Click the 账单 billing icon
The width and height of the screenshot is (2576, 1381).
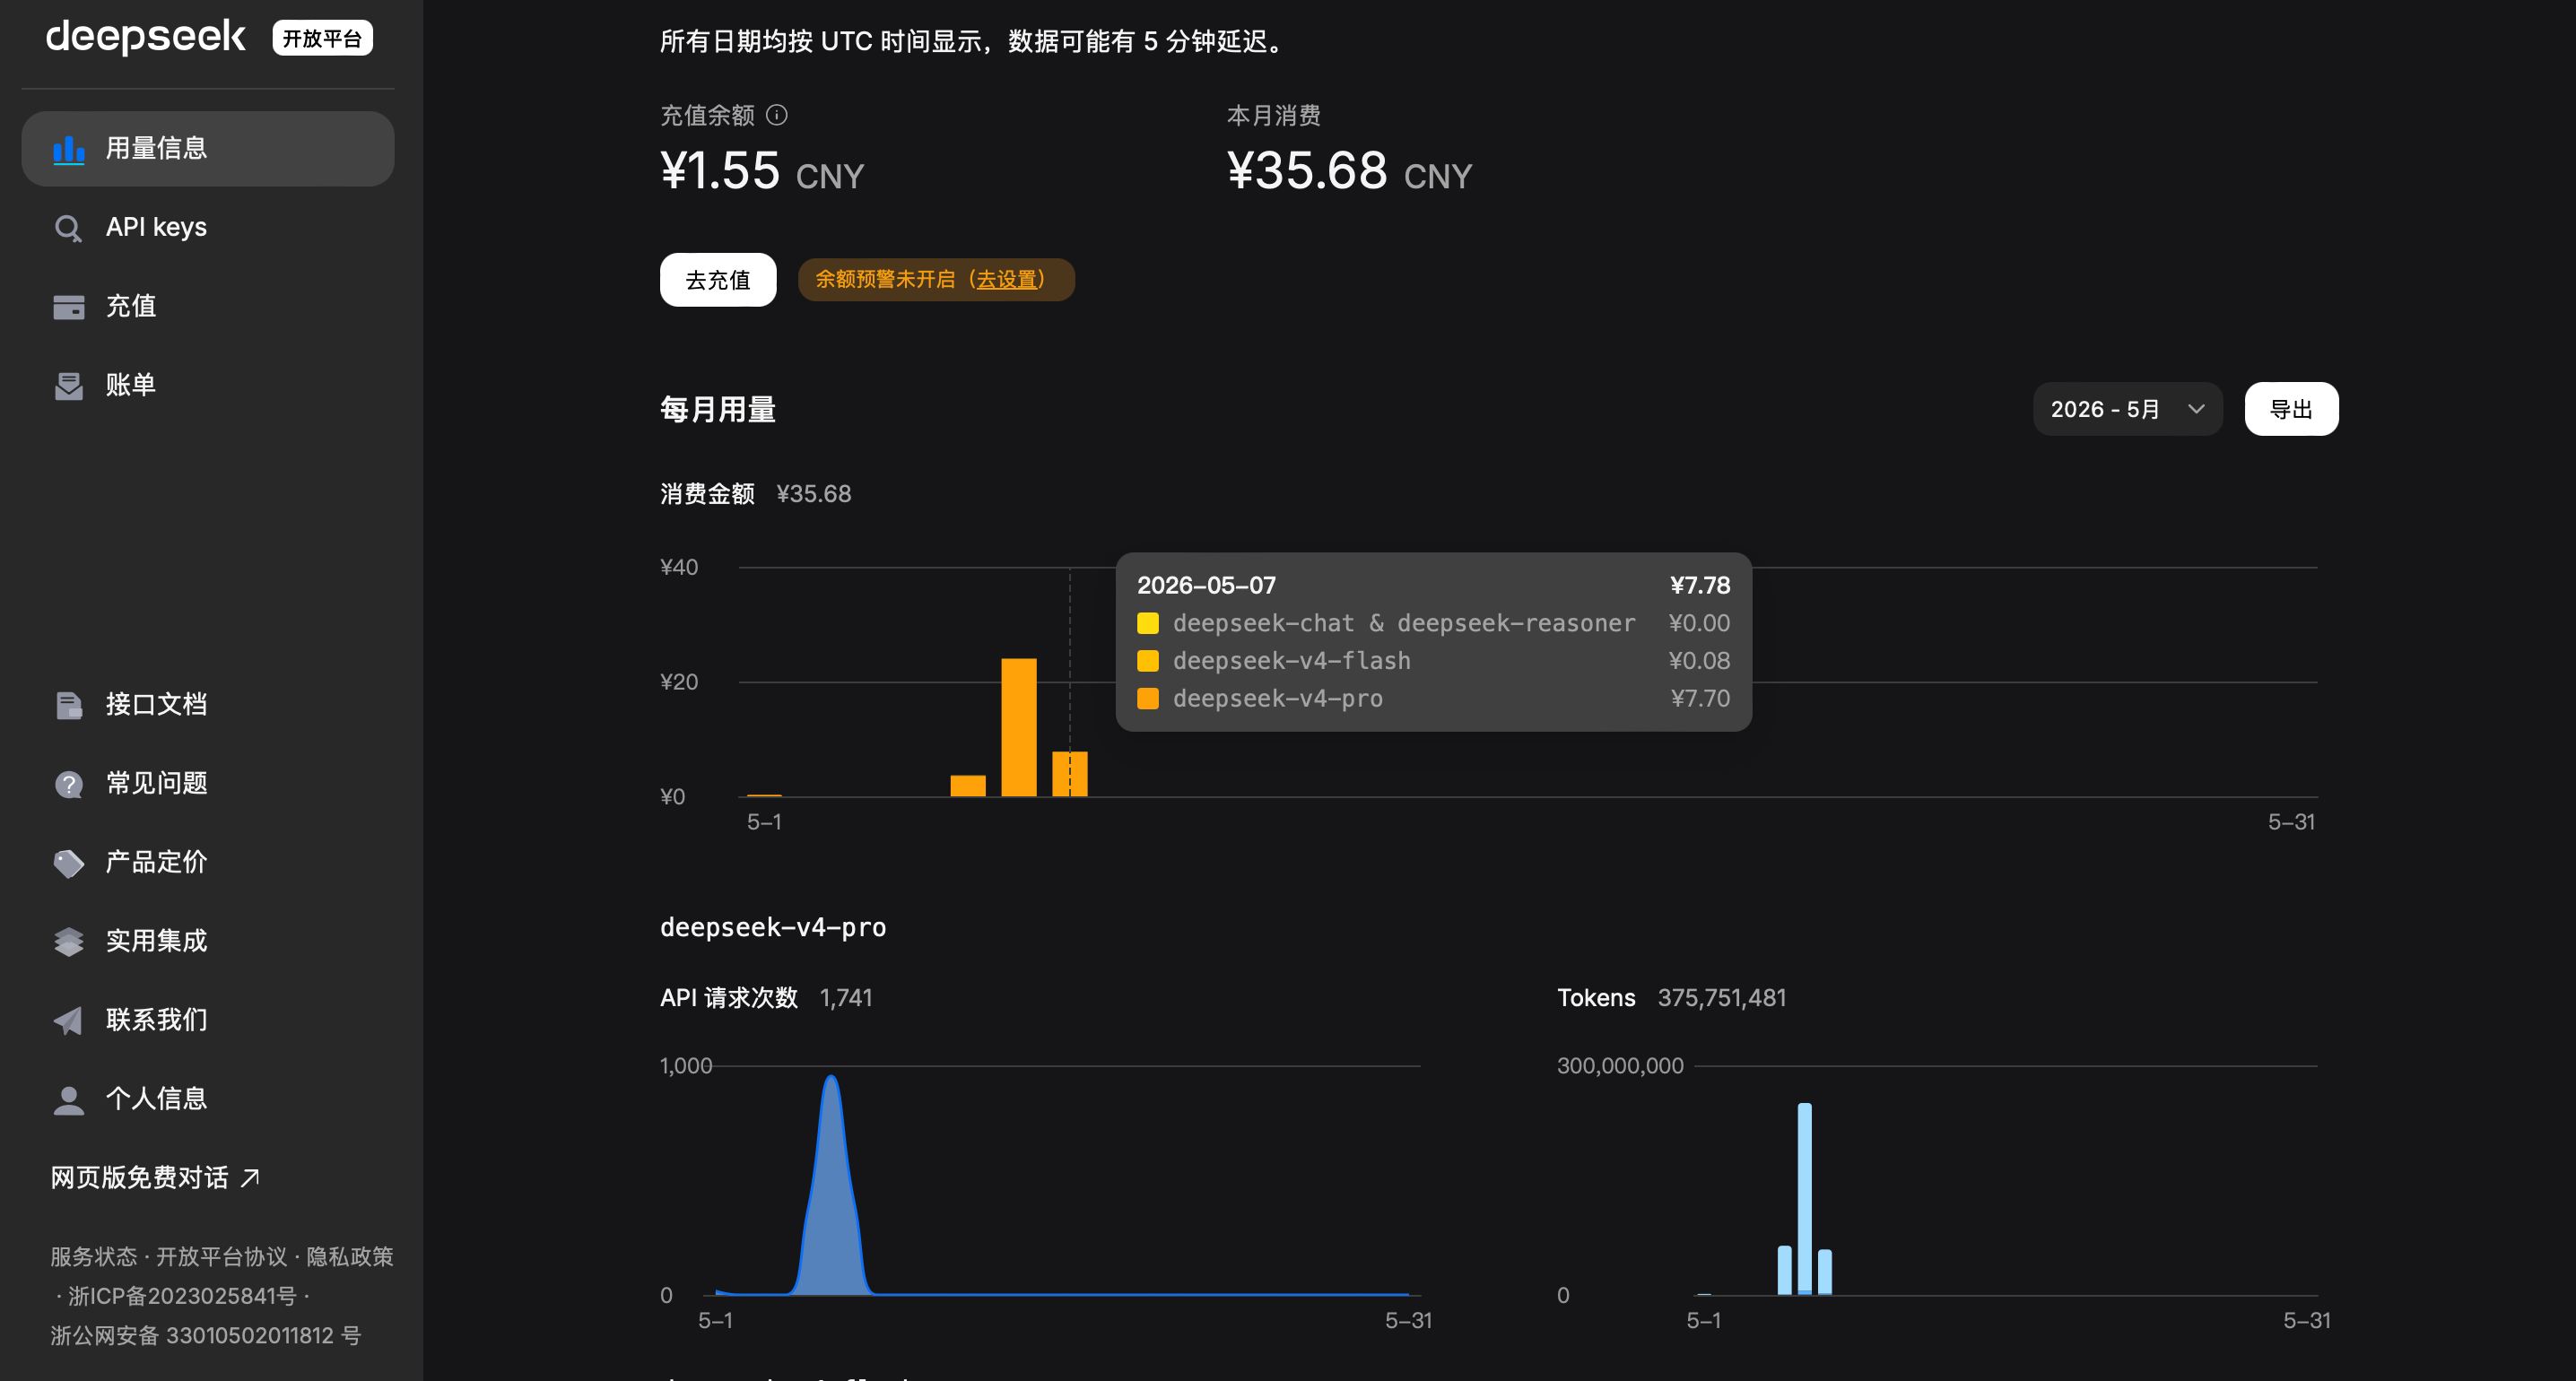tap(68, 386)
